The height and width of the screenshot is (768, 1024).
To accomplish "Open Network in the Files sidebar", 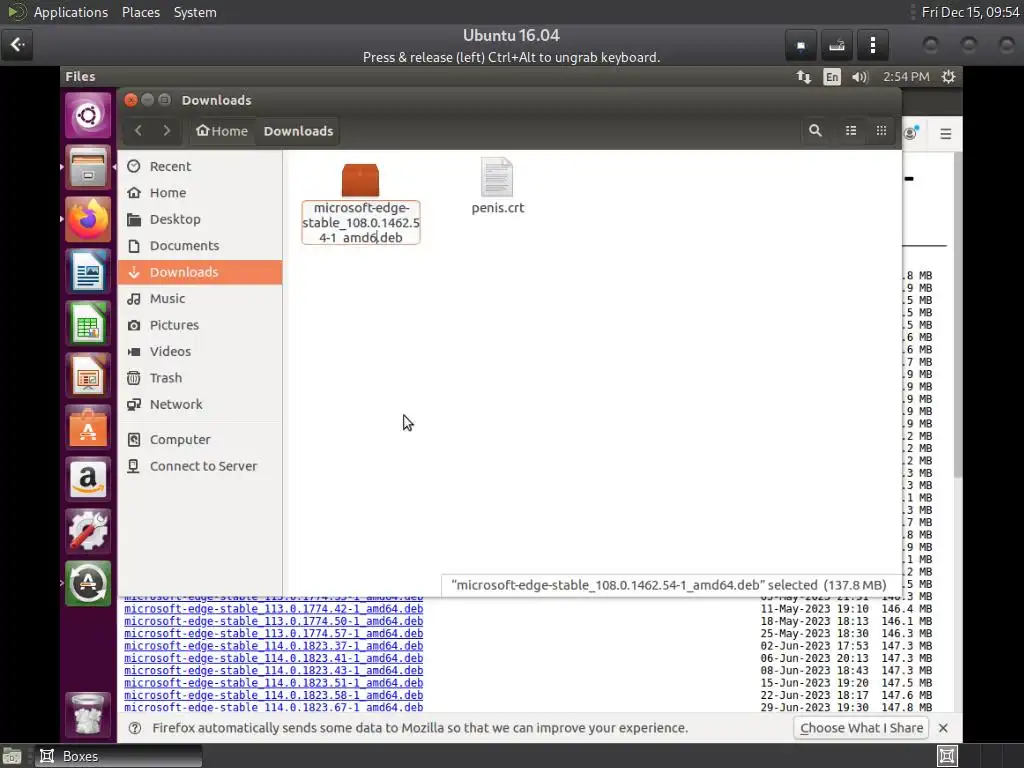I will [x=200, y=404].
